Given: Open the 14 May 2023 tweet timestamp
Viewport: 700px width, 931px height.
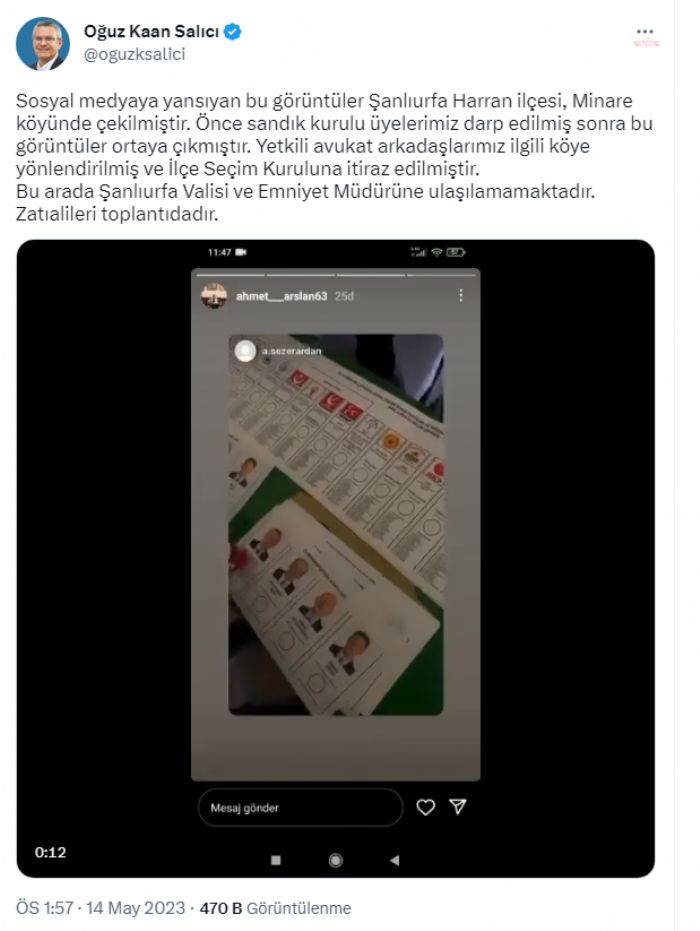Looking at the screenshot, I should point(136,908).
